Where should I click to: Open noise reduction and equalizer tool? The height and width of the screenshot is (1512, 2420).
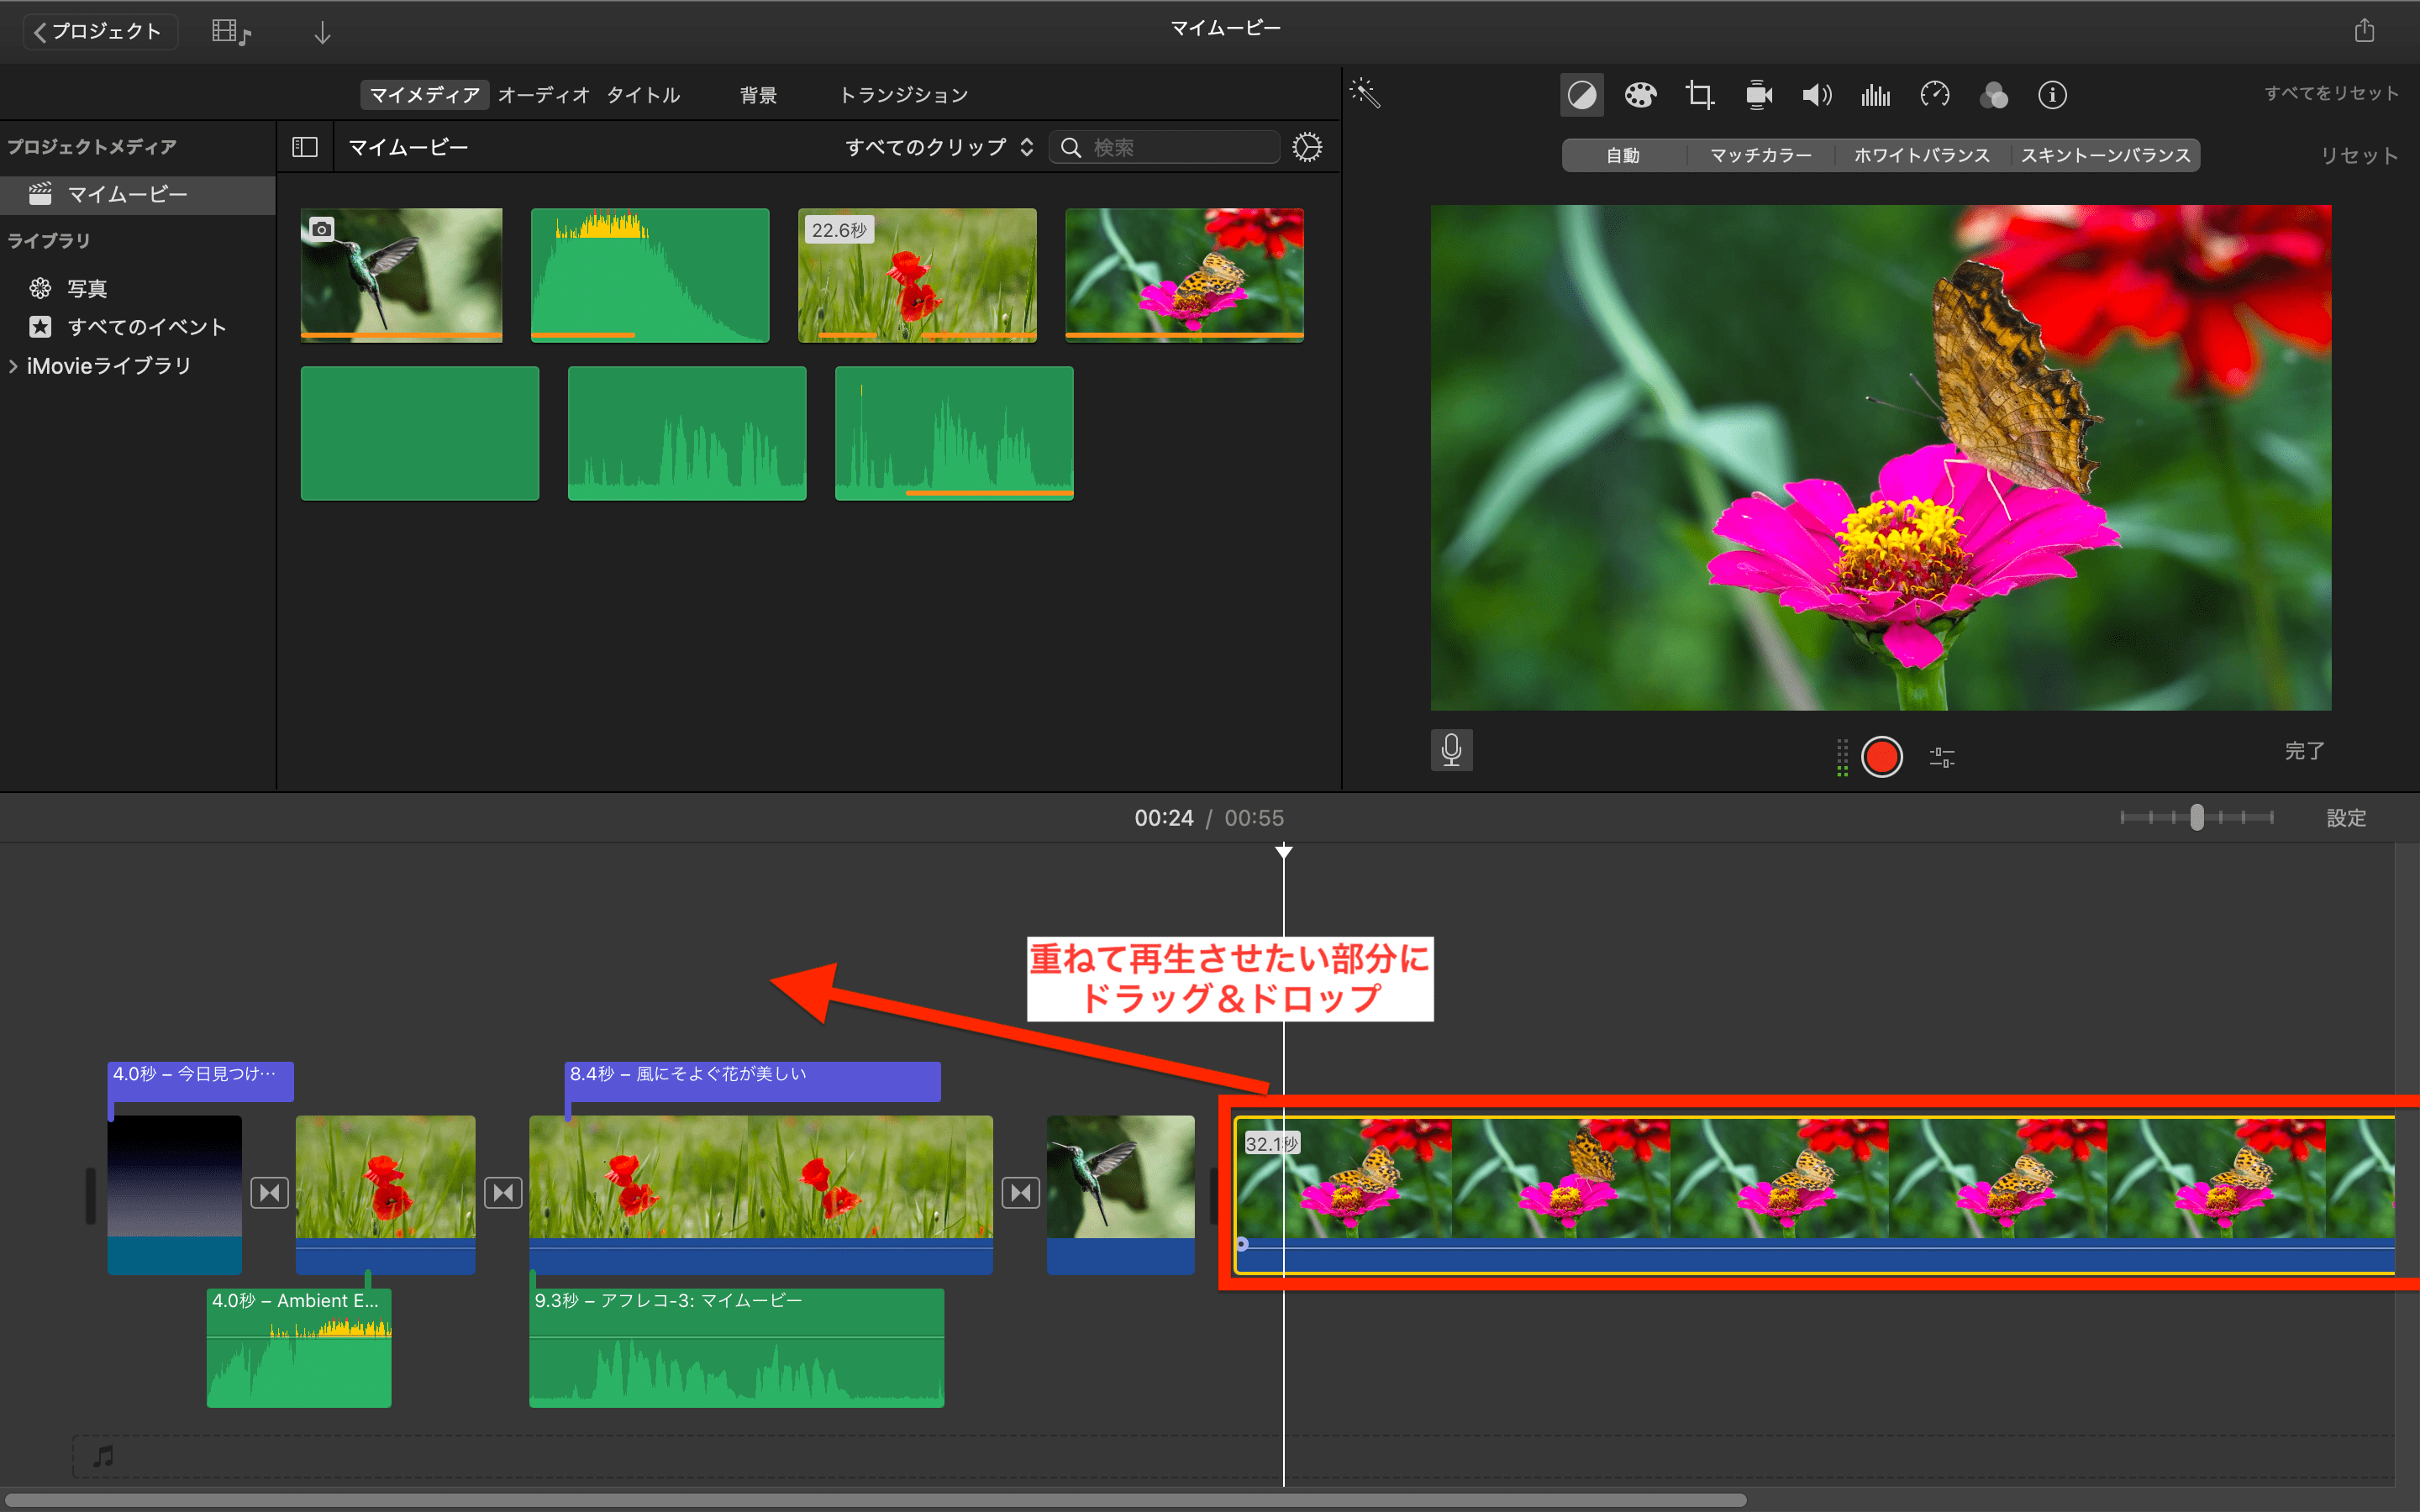click(x=1876, y=95)
